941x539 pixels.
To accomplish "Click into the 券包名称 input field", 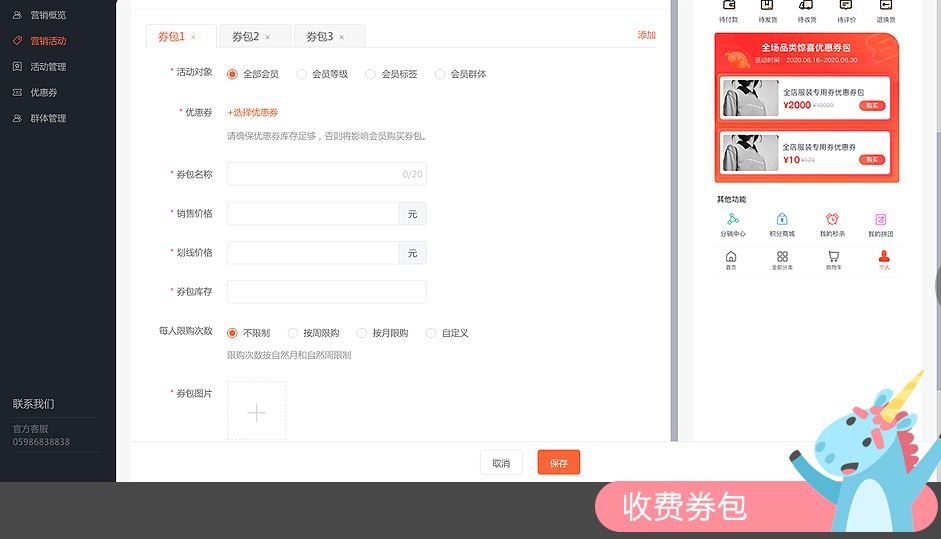I will 313,174.
